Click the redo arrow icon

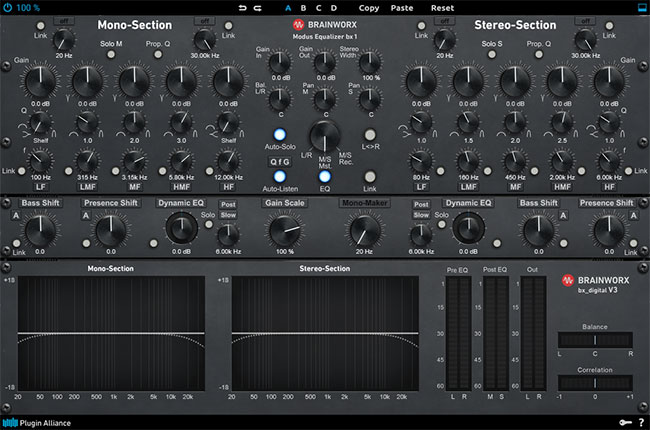257,8
